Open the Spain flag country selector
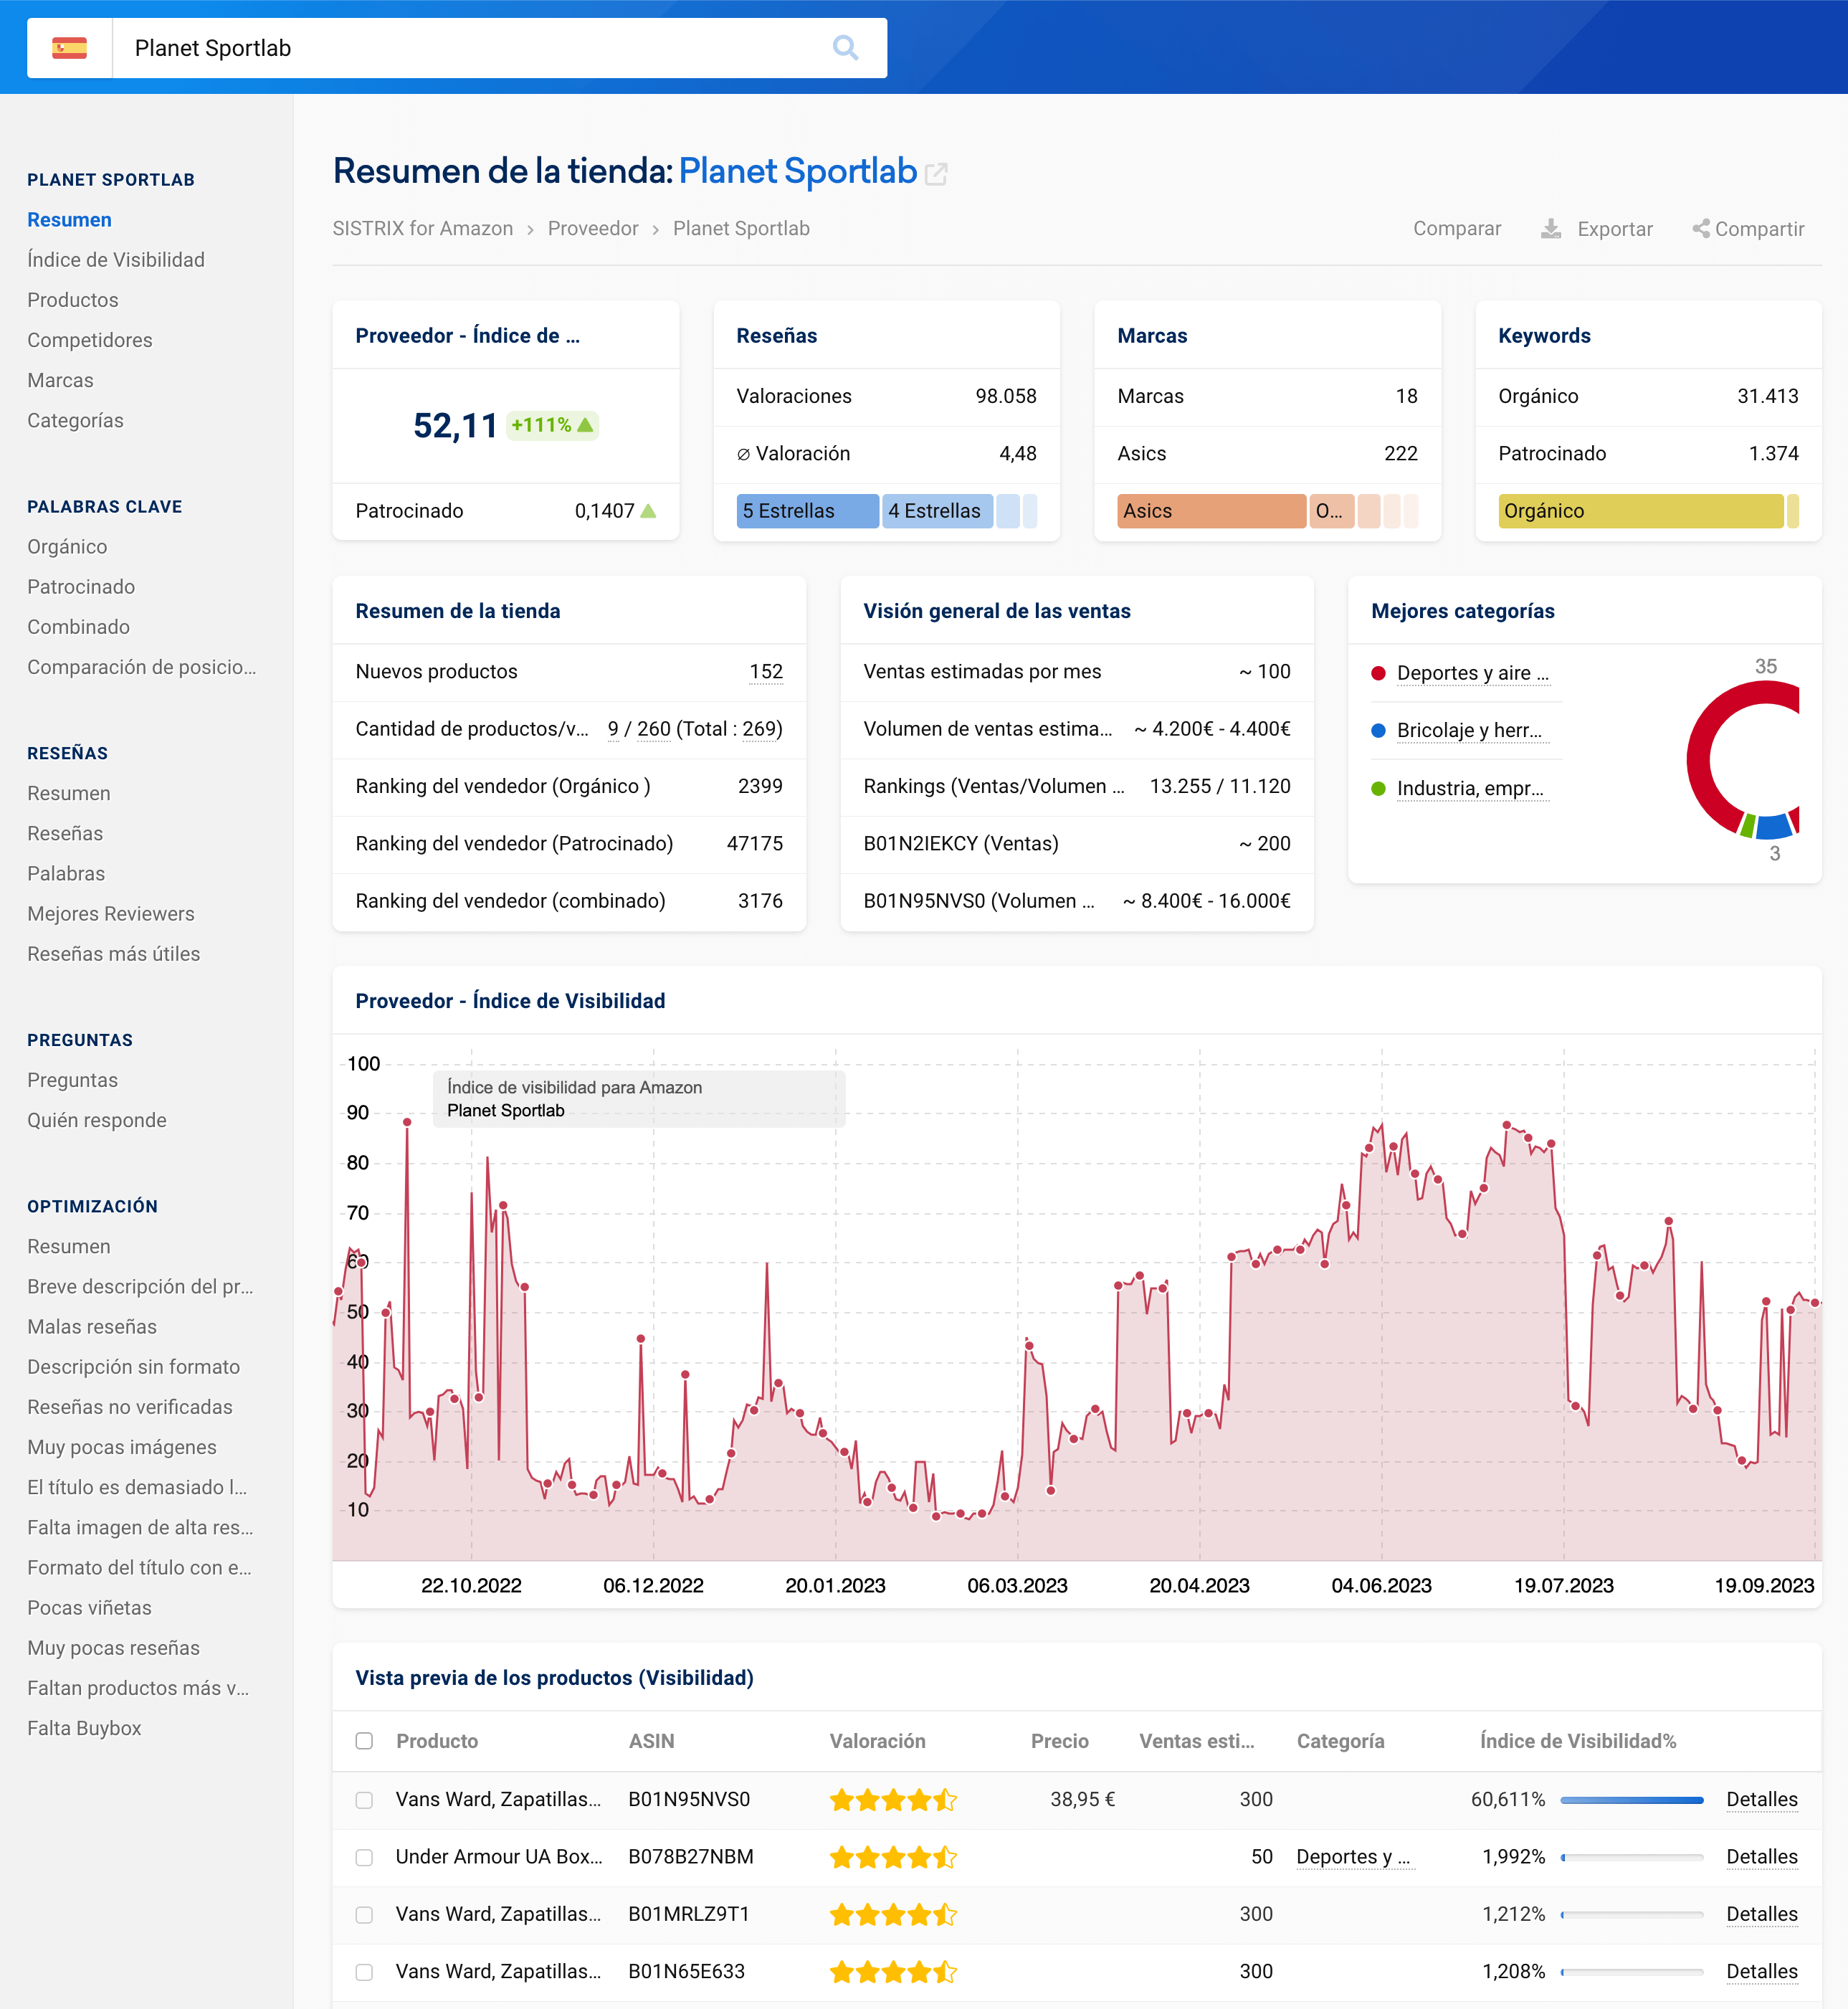This screenshot has height=2009, width=1848. click(x=69, y=47)
